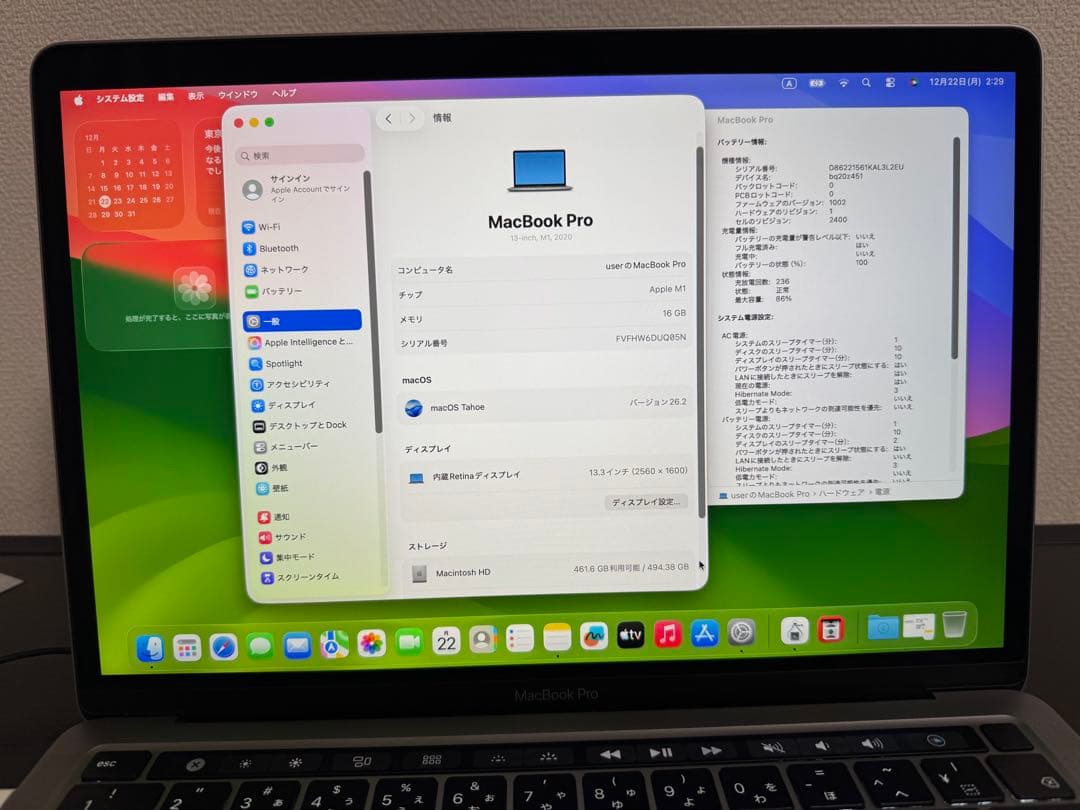The height and width of the screenshot is (810, 1080).
Task: Open the ミュージック app in the Dock
Action: pos(668,633)
